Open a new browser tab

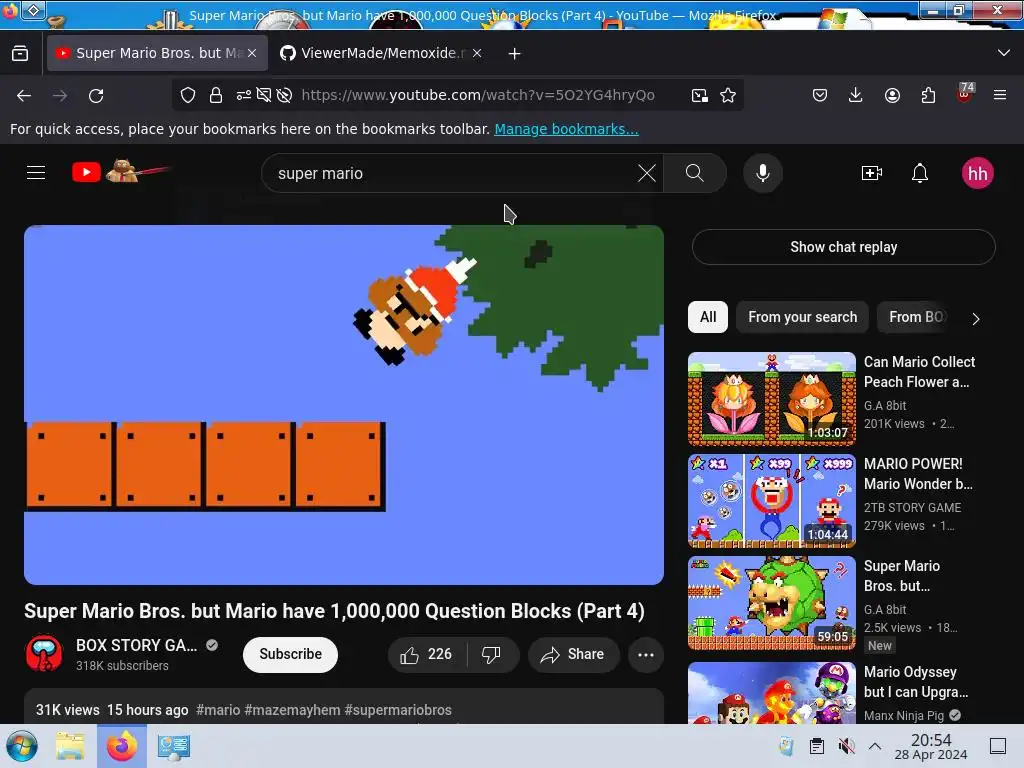pyautogui.click(x=515, y=54)
